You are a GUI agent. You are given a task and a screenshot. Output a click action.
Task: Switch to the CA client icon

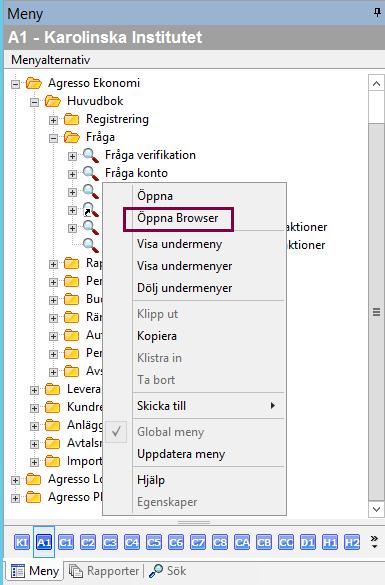click(242, 542)
